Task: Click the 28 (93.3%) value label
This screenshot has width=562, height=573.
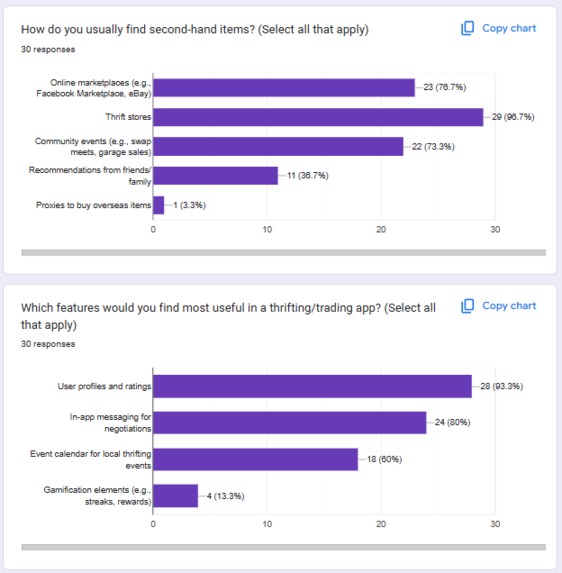Action: pyautogui.click(x=502, y=386)
